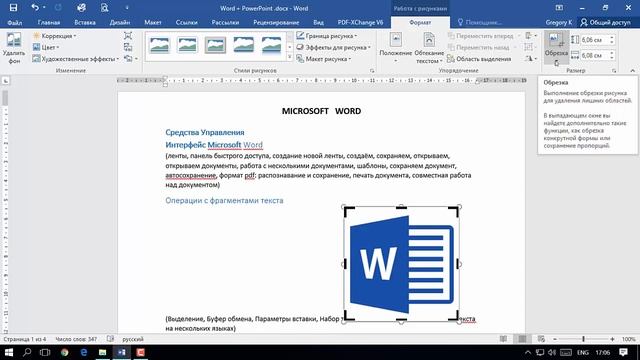Viewport: 640px width, 360px height.
Task: Open the Файл menu
Action: (x=14, y=22)
